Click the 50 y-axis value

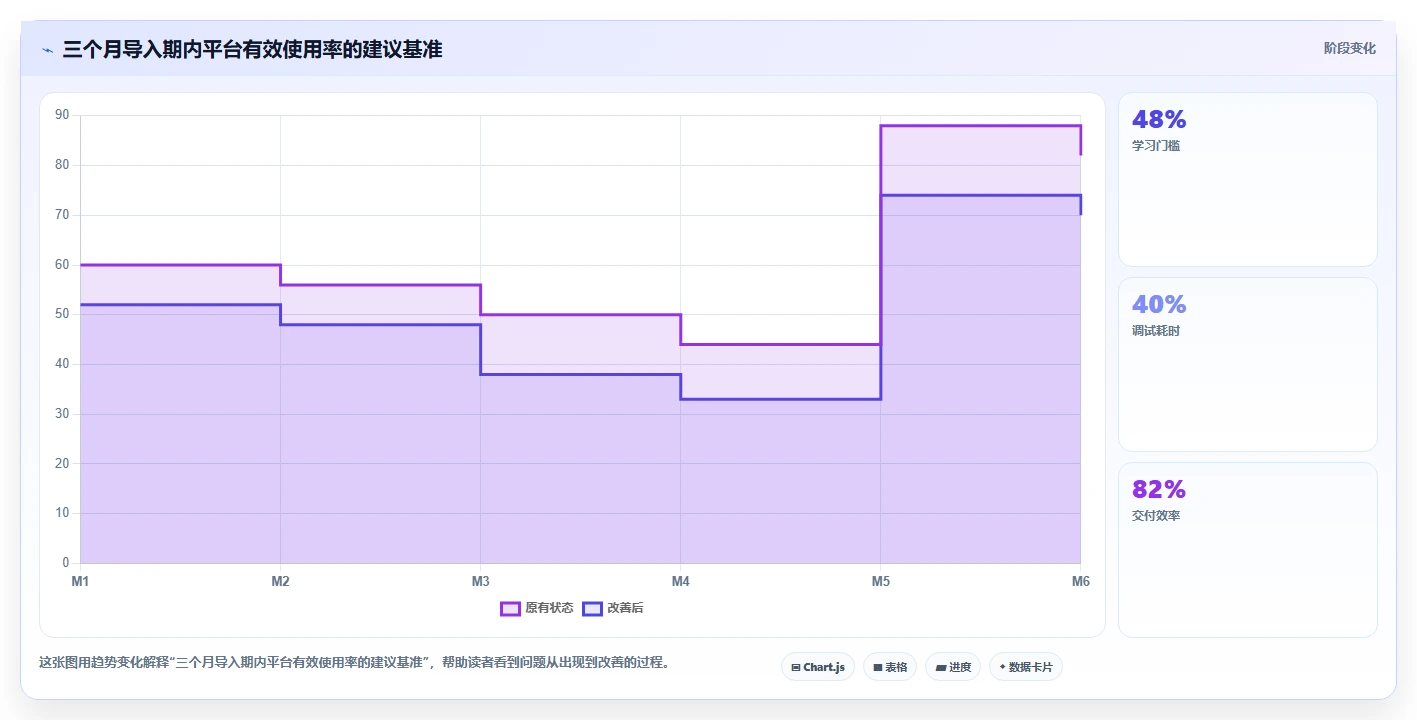(62, 314)
